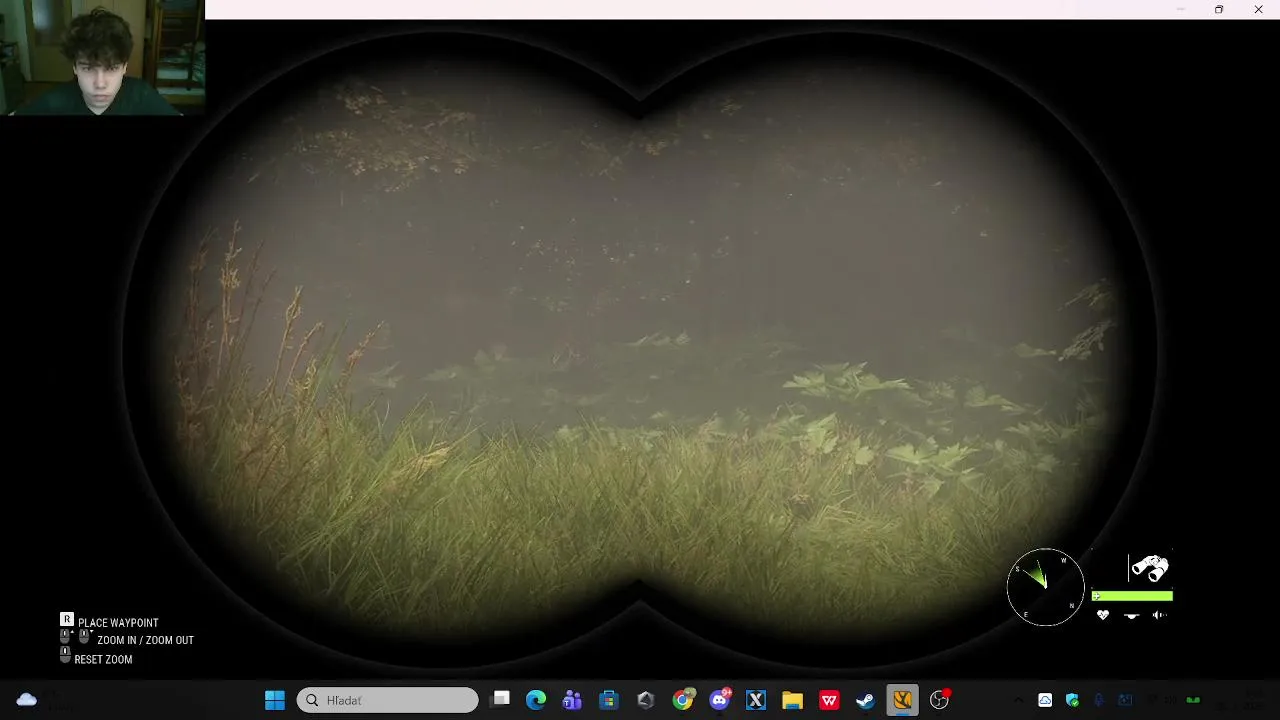Screen dimensions: 1280x720
Task: Click the streamer webcam overlay thumbnail
Action: (102, 58)
